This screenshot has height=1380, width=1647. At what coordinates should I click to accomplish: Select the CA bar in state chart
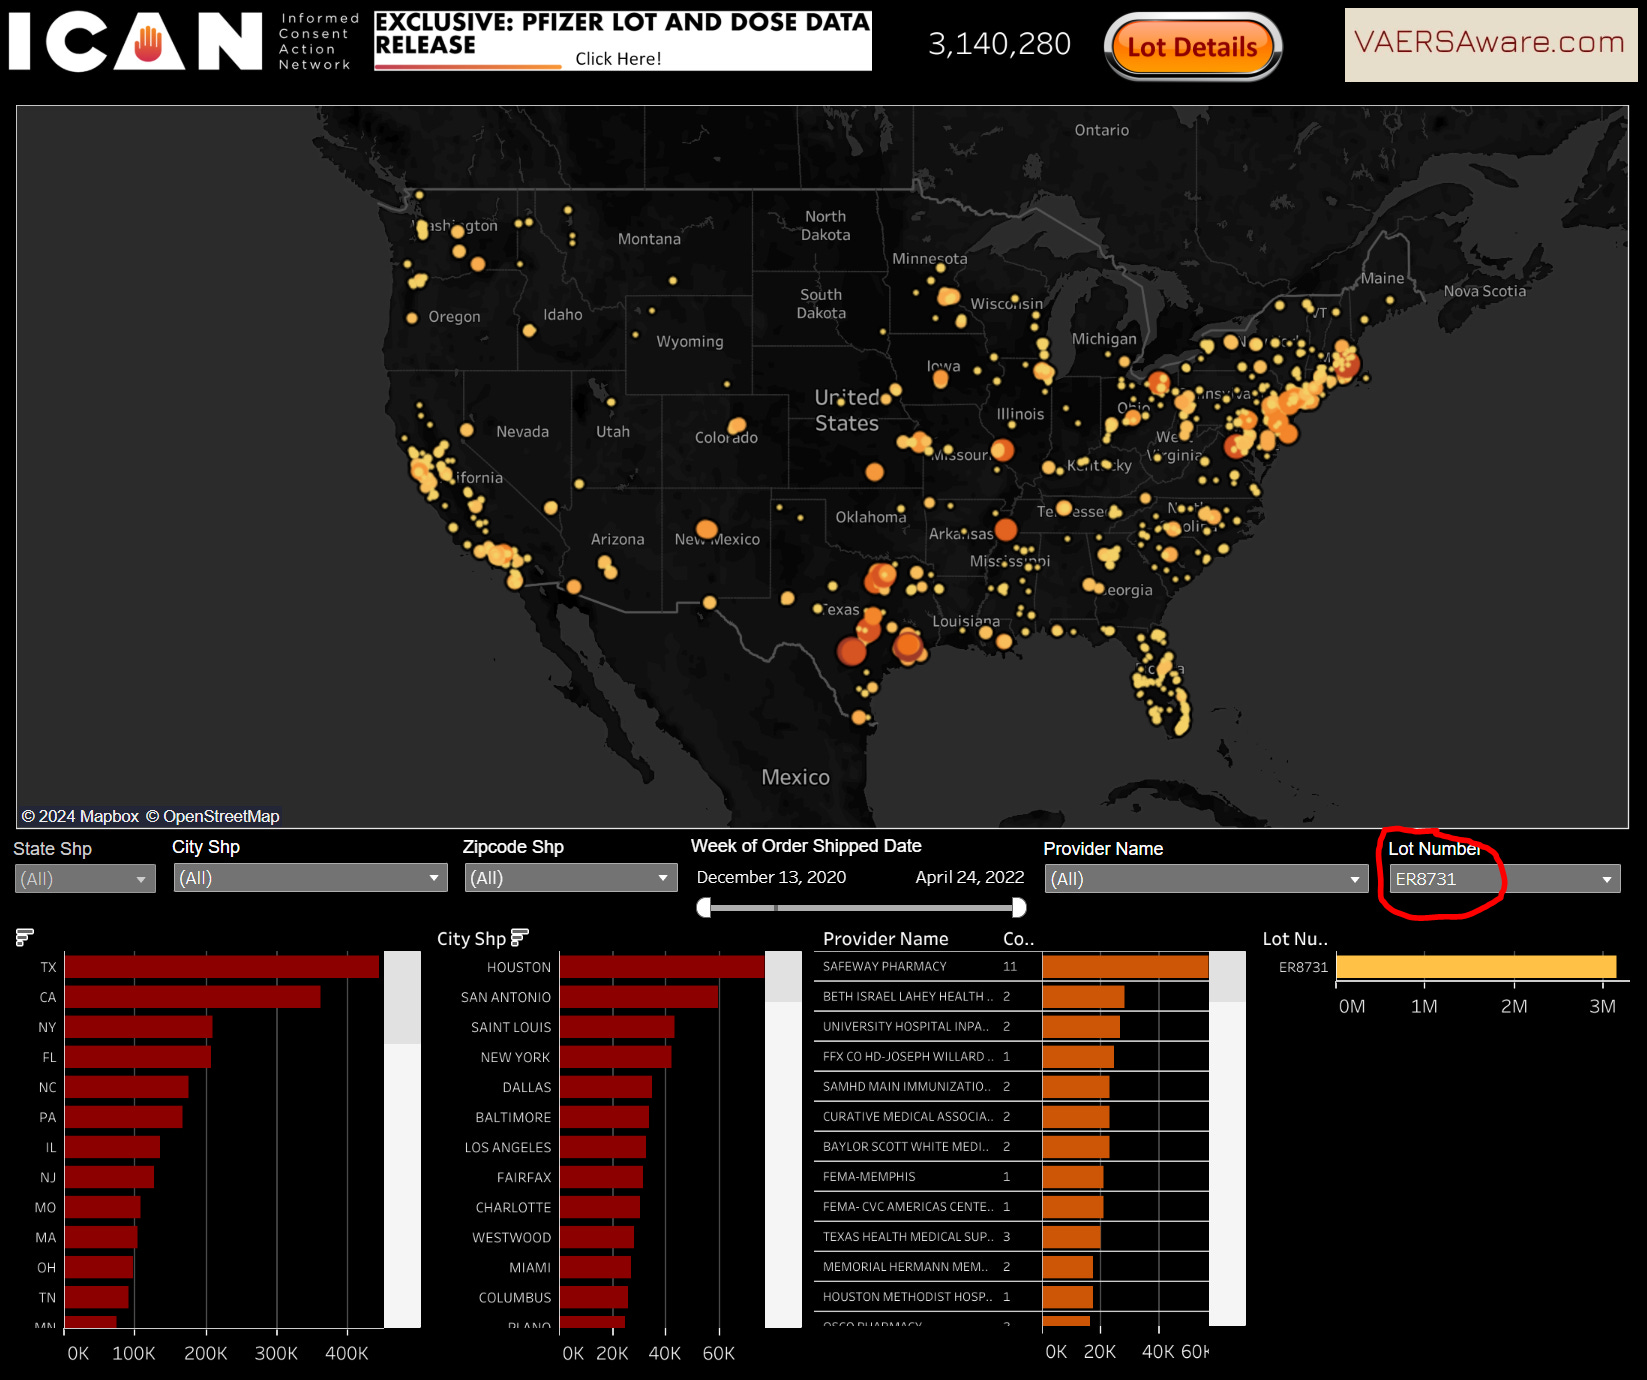click(x=193, y=997)
